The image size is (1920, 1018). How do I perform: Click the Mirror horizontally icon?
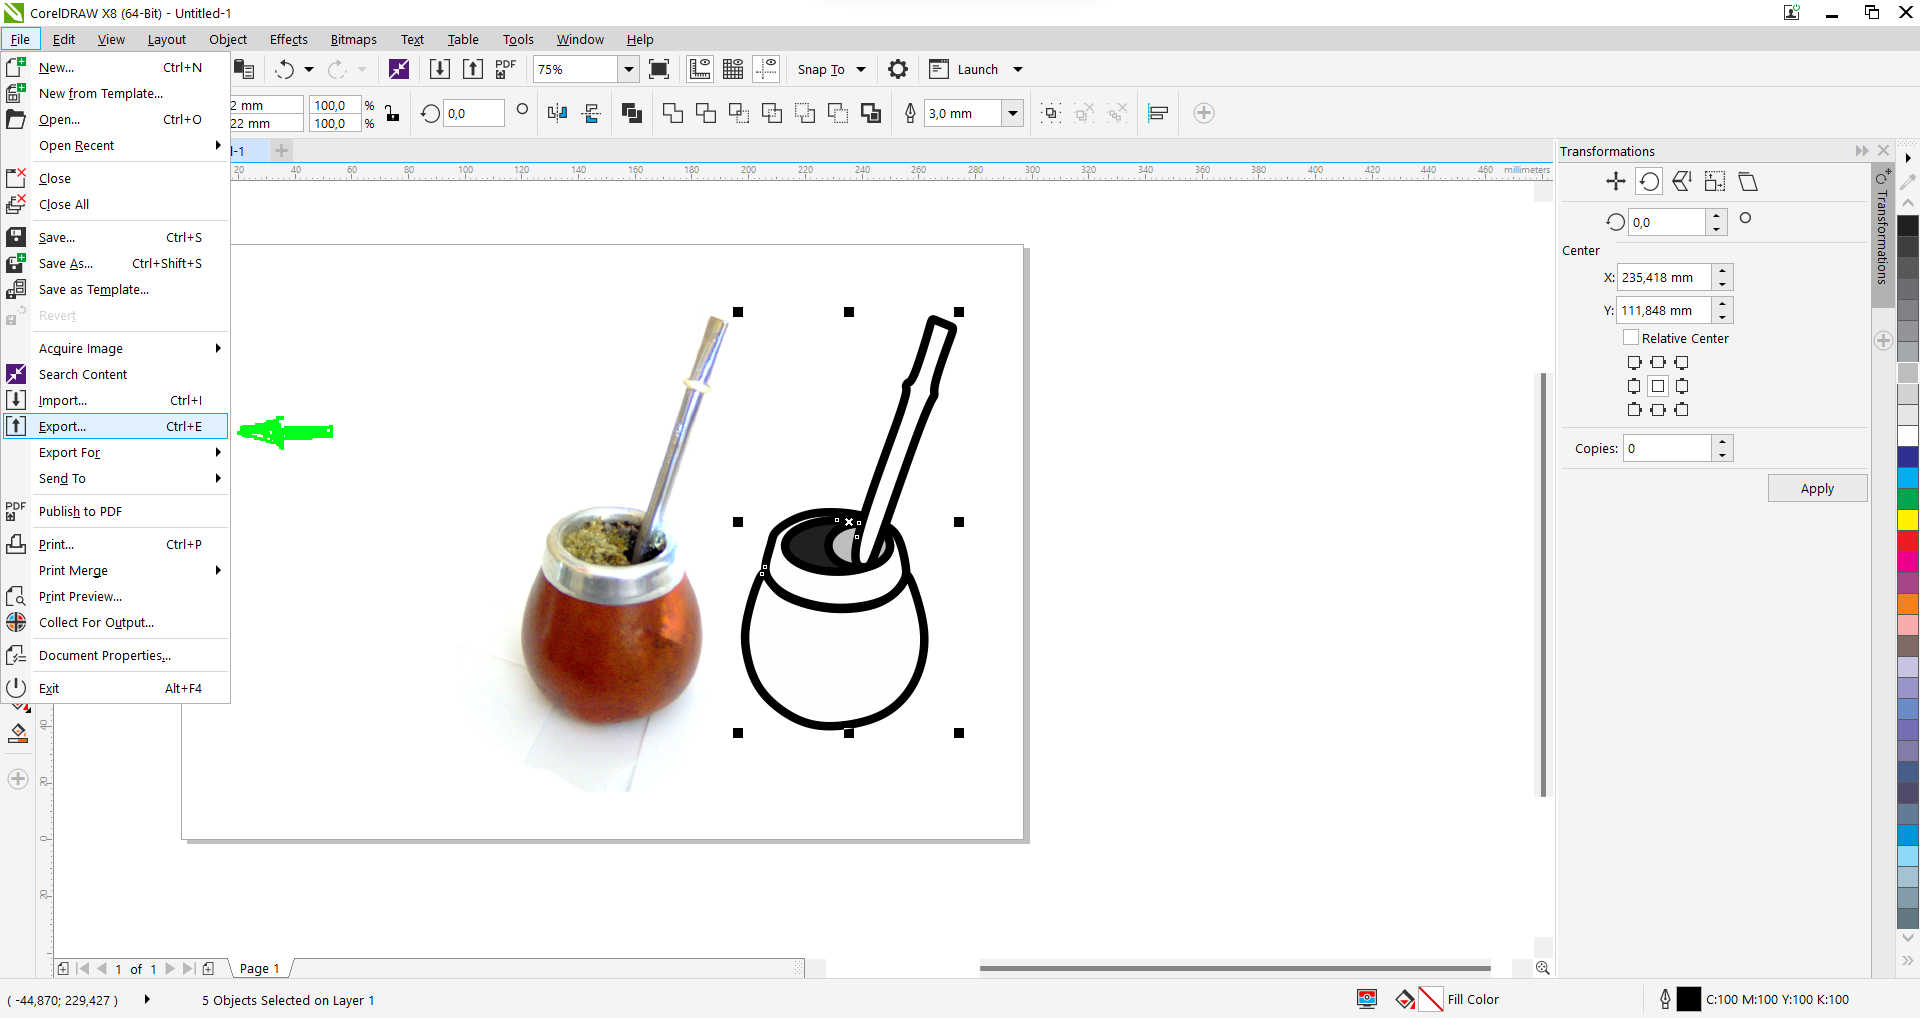tap(558, 113)
